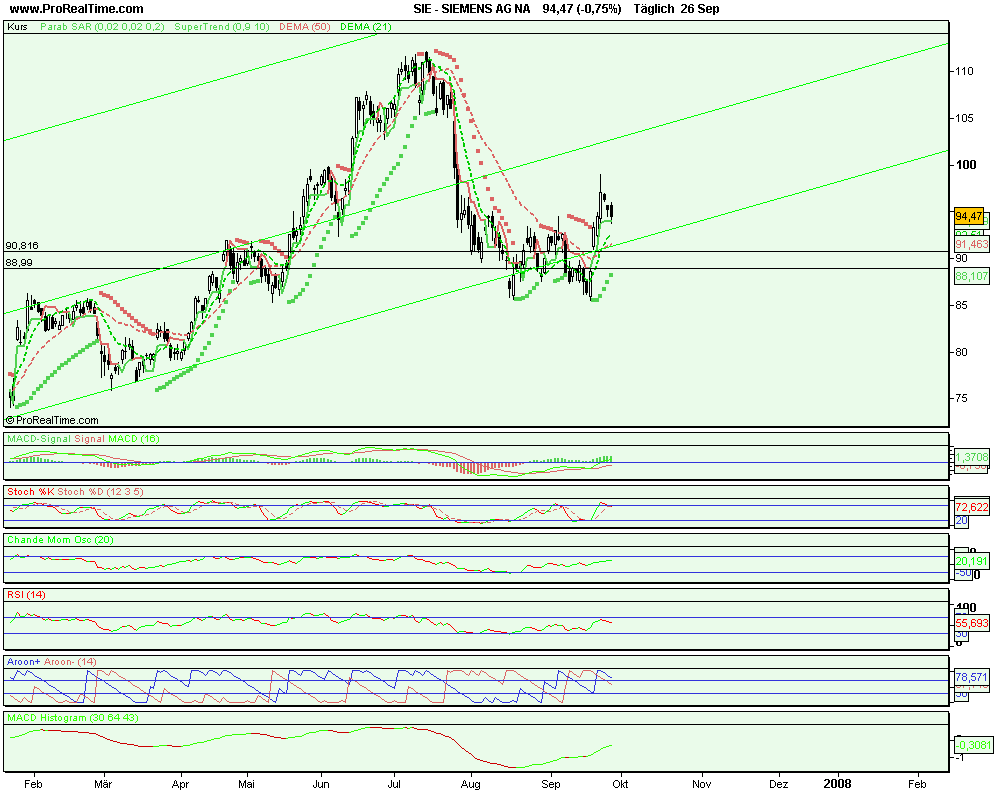Viewport: 1000px width, 800px height.
Task: Click the Apr month label on time axis
Action: tap(180, 784)
